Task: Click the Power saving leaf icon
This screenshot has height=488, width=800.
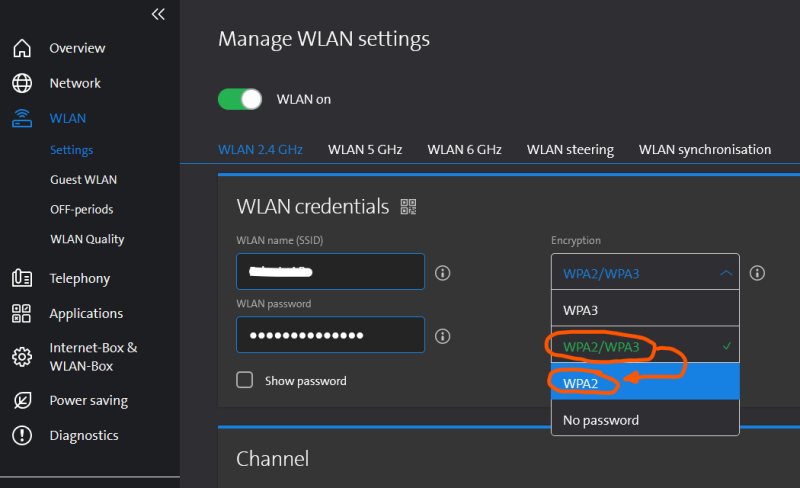Action: [22, 400]
